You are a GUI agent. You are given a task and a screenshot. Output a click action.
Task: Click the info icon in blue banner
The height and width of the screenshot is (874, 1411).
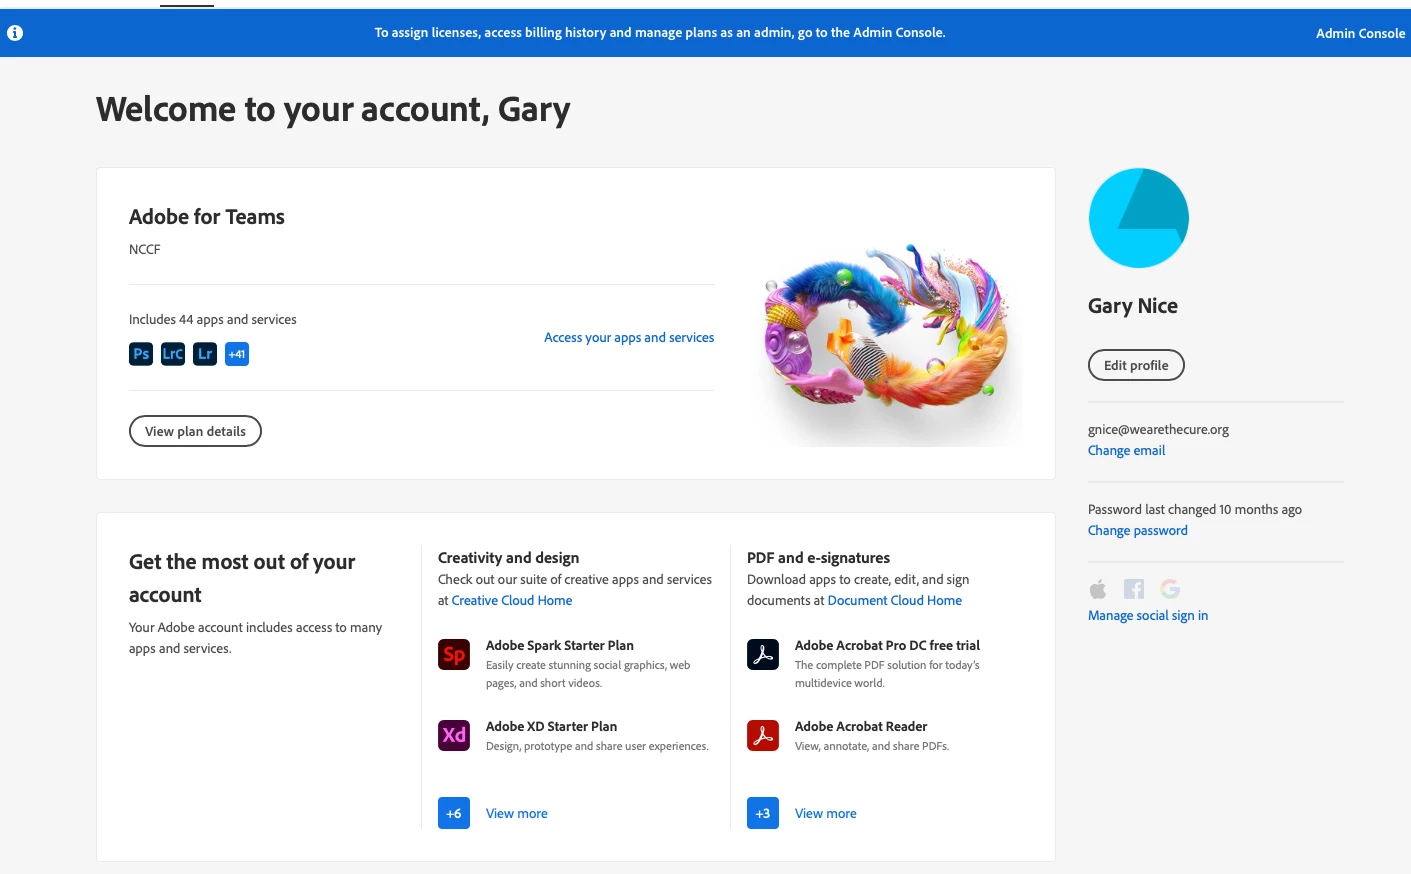point(15,33)
